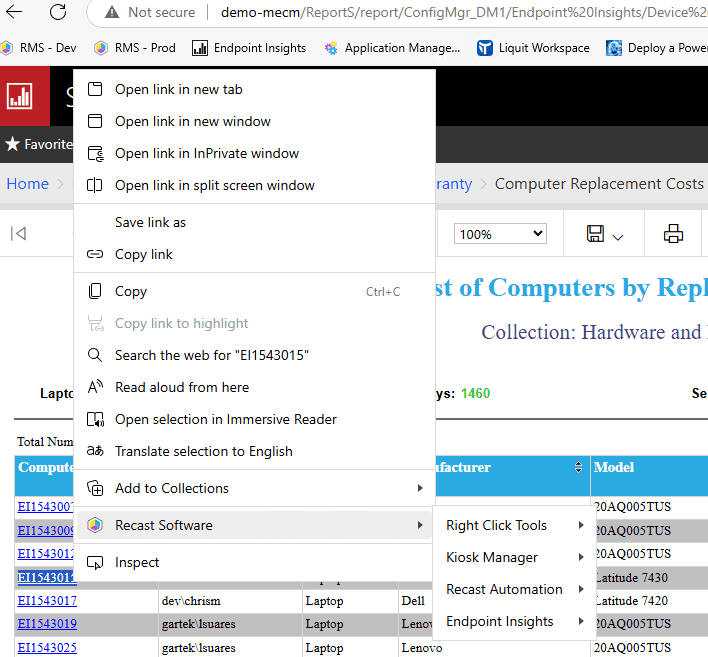Click the Power BI report server logo
This screenshot has height=657, width=708.
[20, 96]
